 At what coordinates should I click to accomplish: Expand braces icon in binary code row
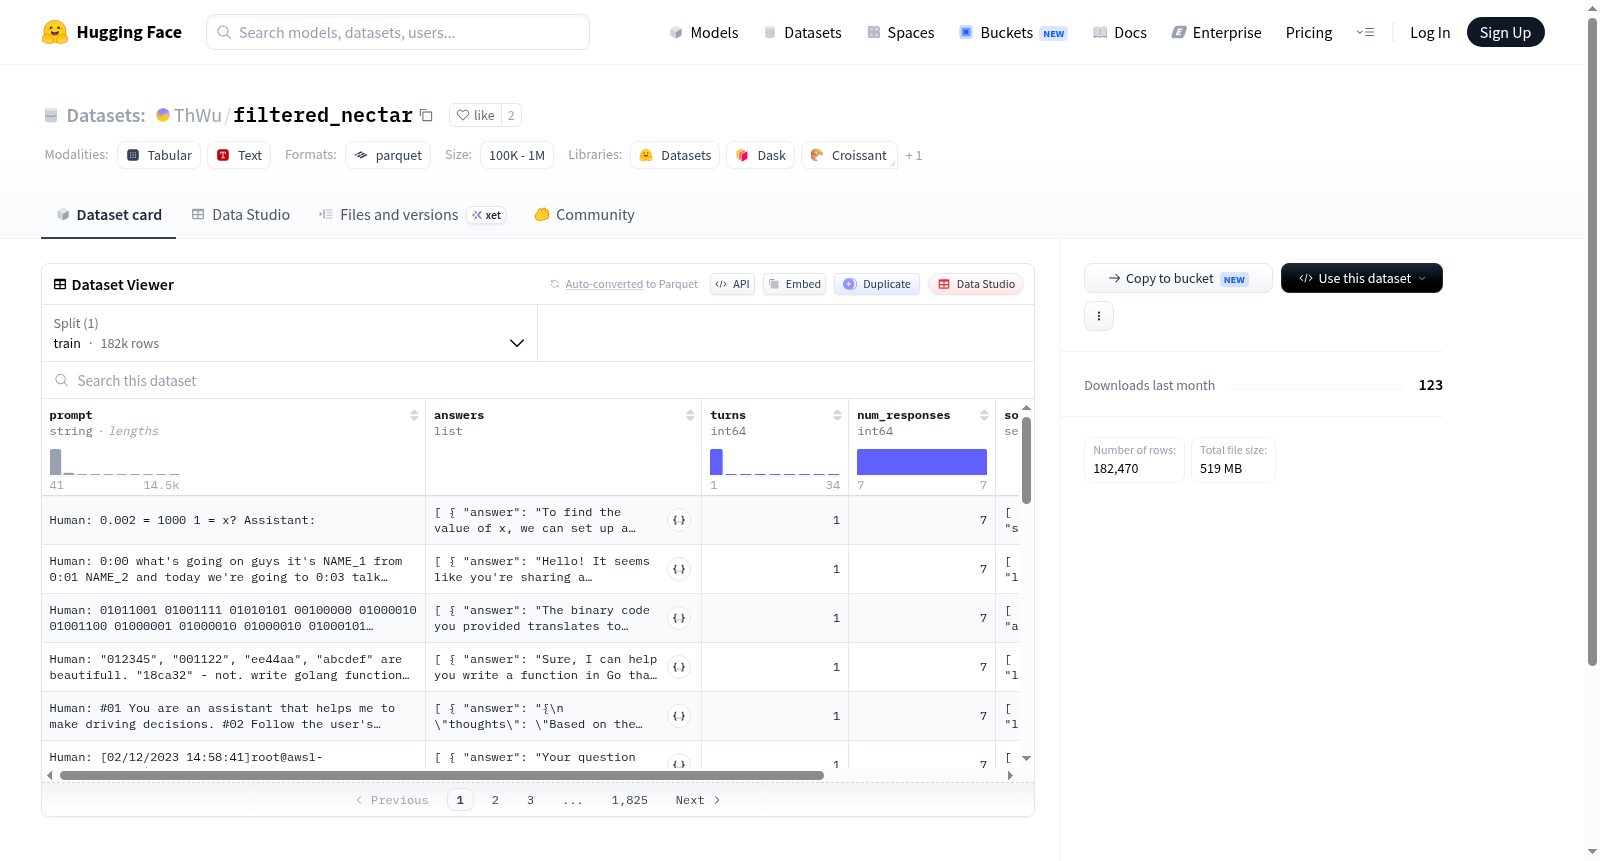(x=679, y=618)
